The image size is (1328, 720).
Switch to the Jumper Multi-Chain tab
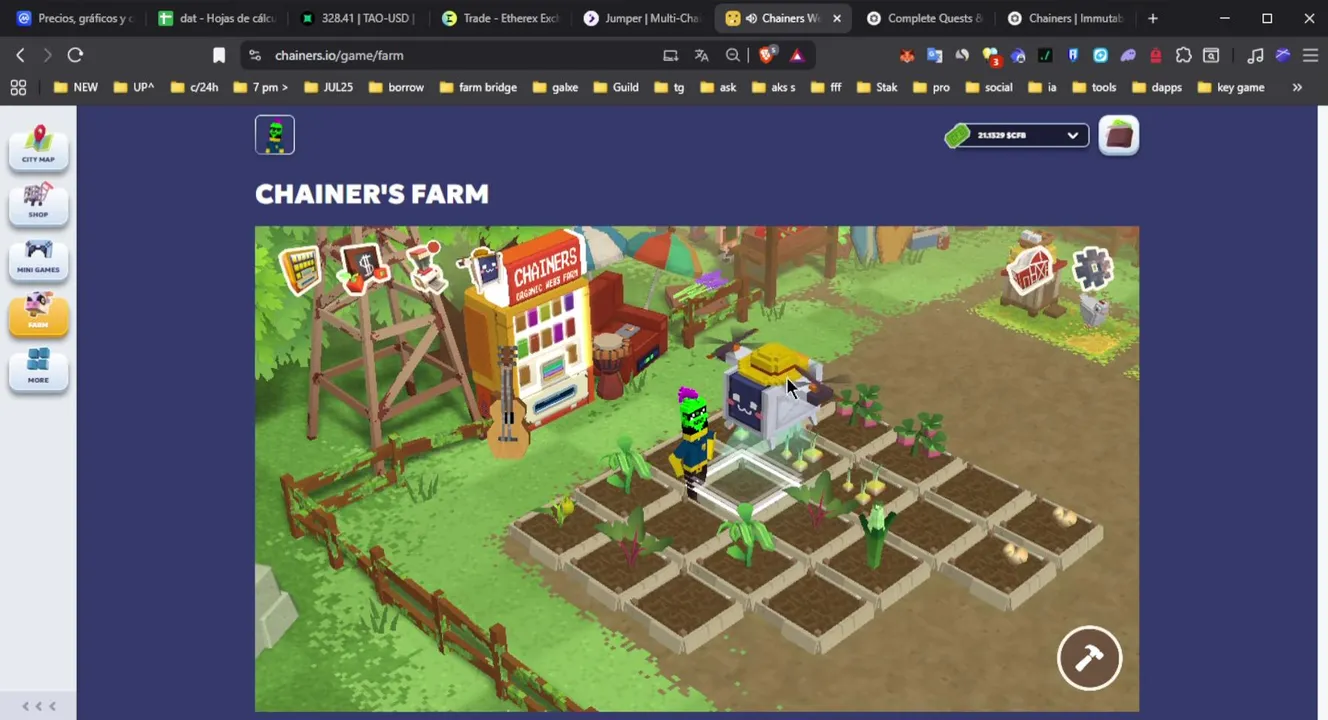pos(642,18)
